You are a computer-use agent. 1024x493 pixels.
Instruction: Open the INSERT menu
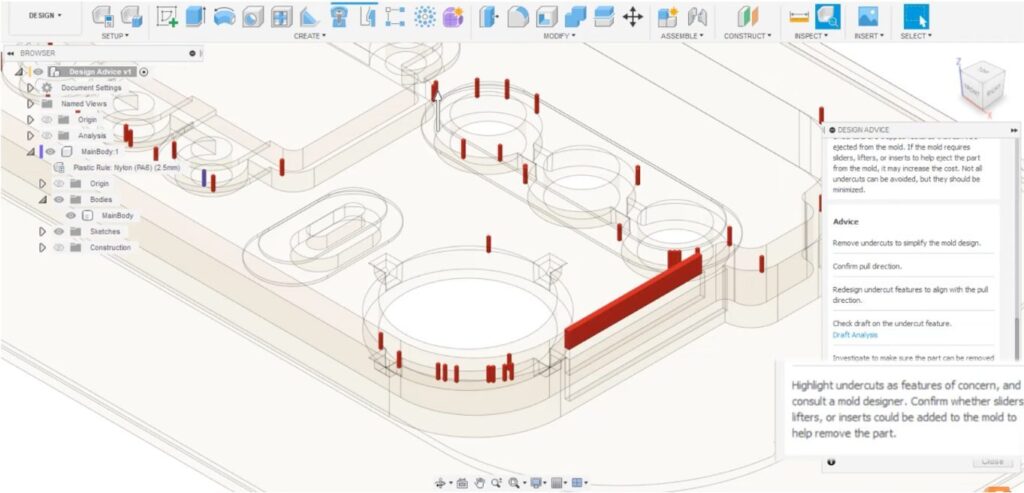click(x=869, y=36)
